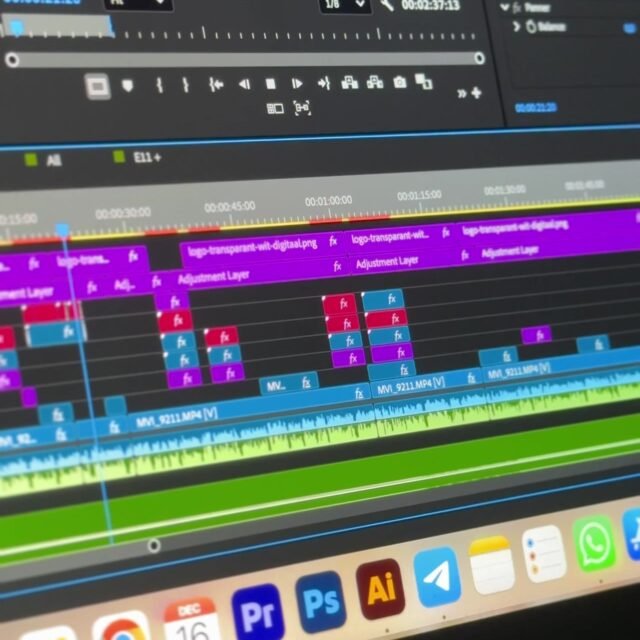Click the fx badge on the MV... clip
640x640 pixels.
[306, 383]
